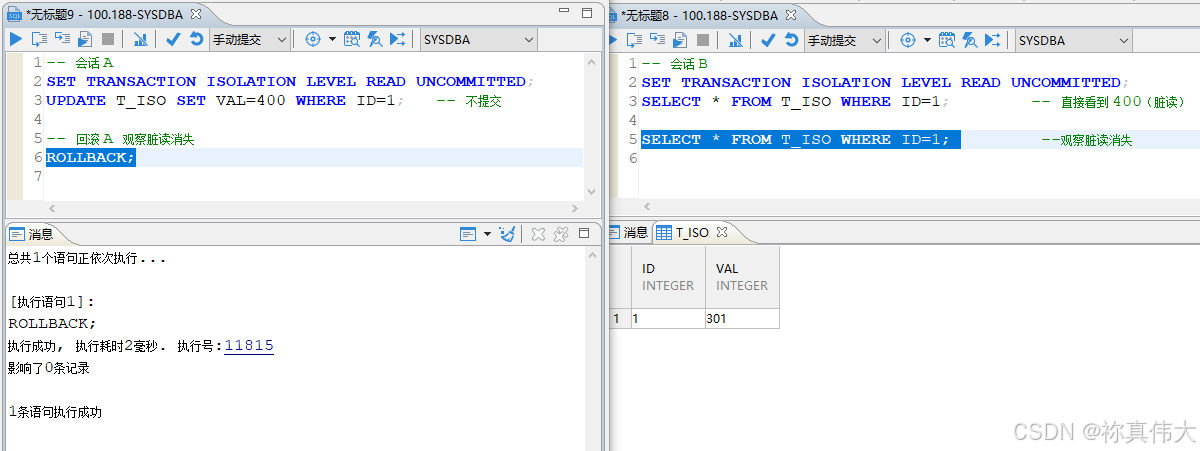1200x451 pixels.
Task: Click the SQL file icon in 无标题9 toolbar
Action: [85, 40]
